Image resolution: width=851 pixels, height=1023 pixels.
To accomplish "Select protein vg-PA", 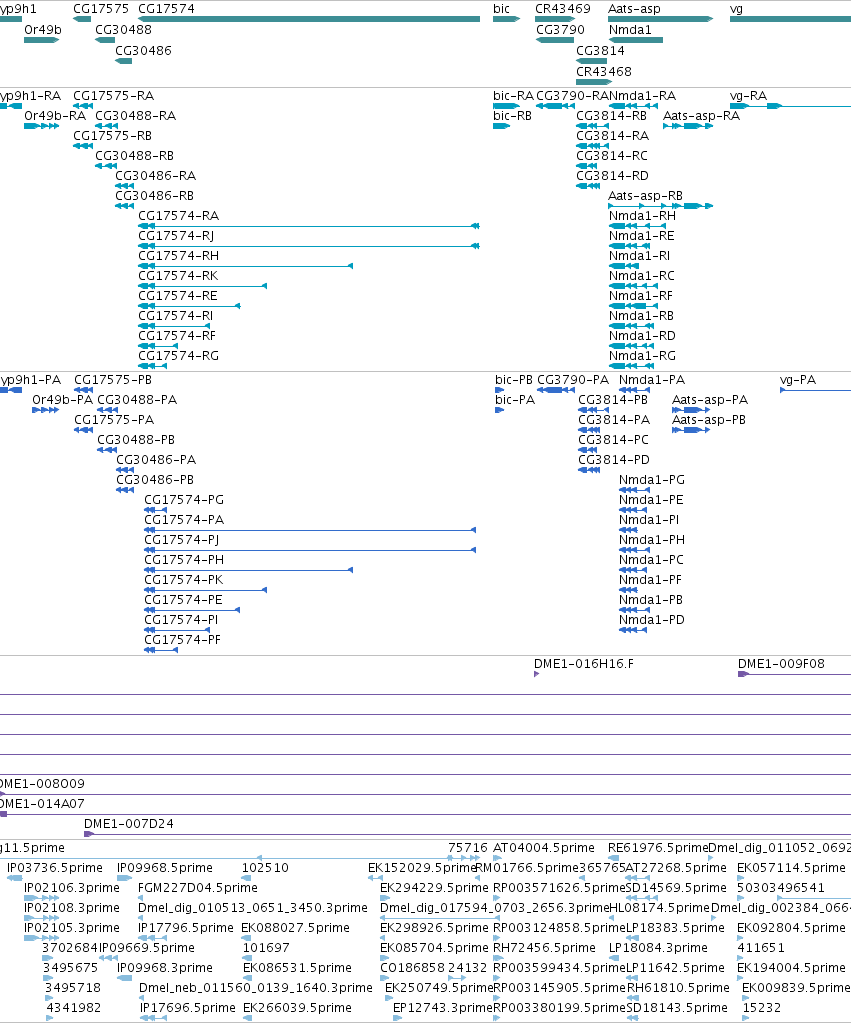I will tap(816, 390).
